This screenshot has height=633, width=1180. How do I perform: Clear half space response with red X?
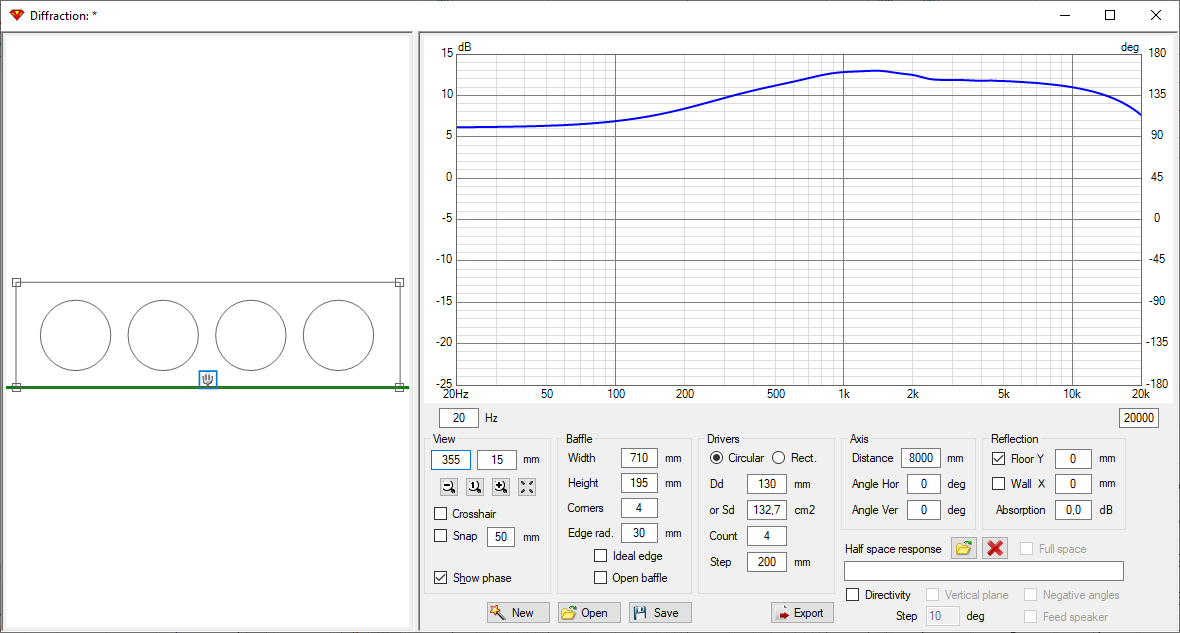[x=994, y=548]
